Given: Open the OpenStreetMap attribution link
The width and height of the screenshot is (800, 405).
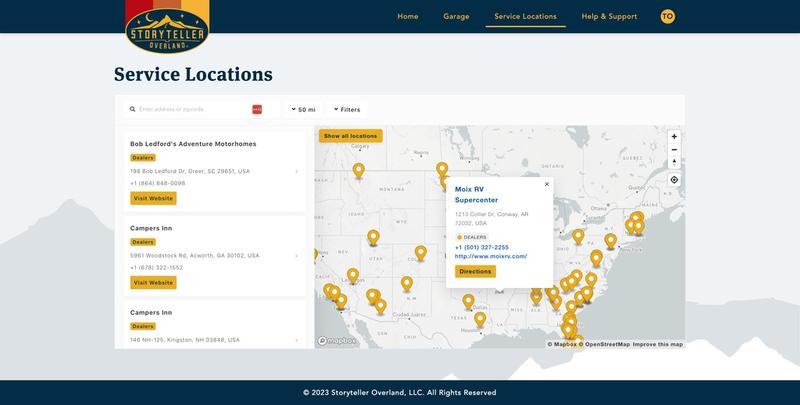Looking at the screenshot, I should coord(604,344).
